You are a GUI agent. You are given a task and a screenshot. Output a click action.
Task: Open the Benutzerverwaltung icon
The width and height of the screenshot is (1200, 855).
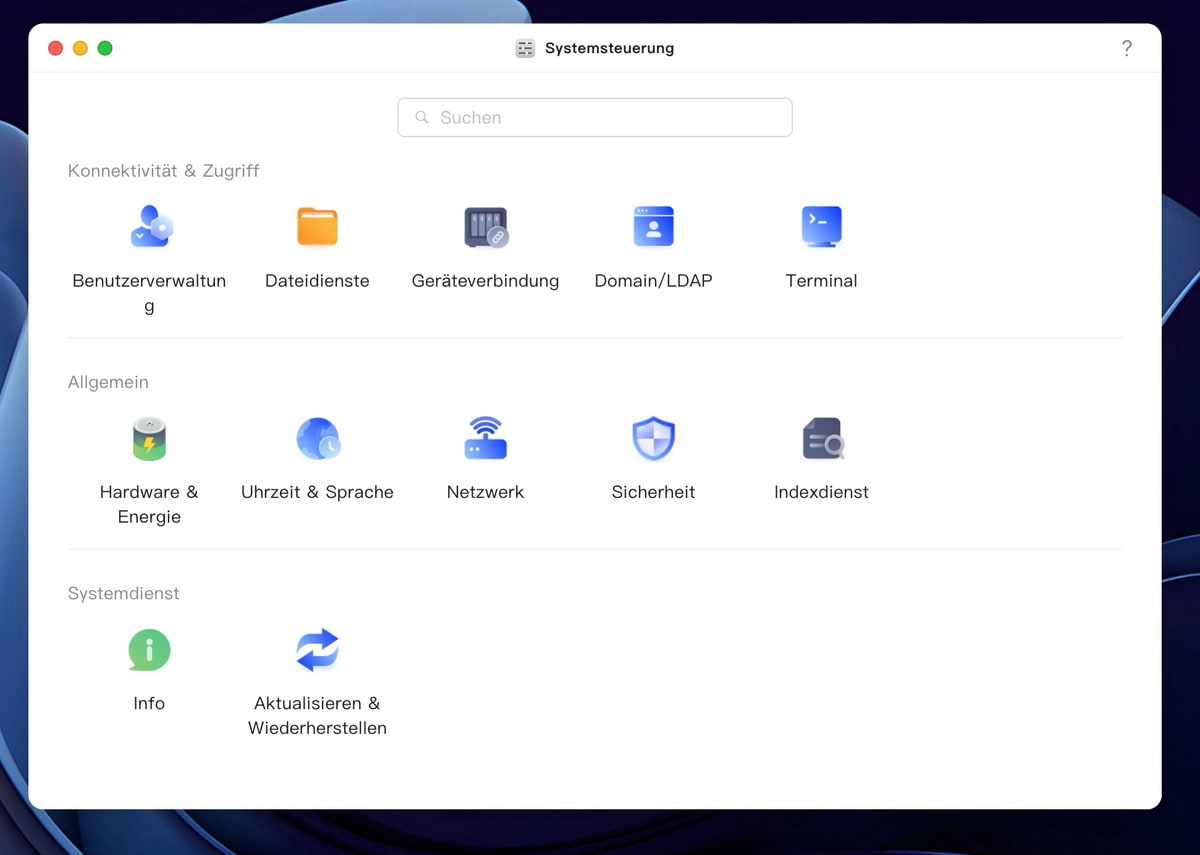[150, 227]
